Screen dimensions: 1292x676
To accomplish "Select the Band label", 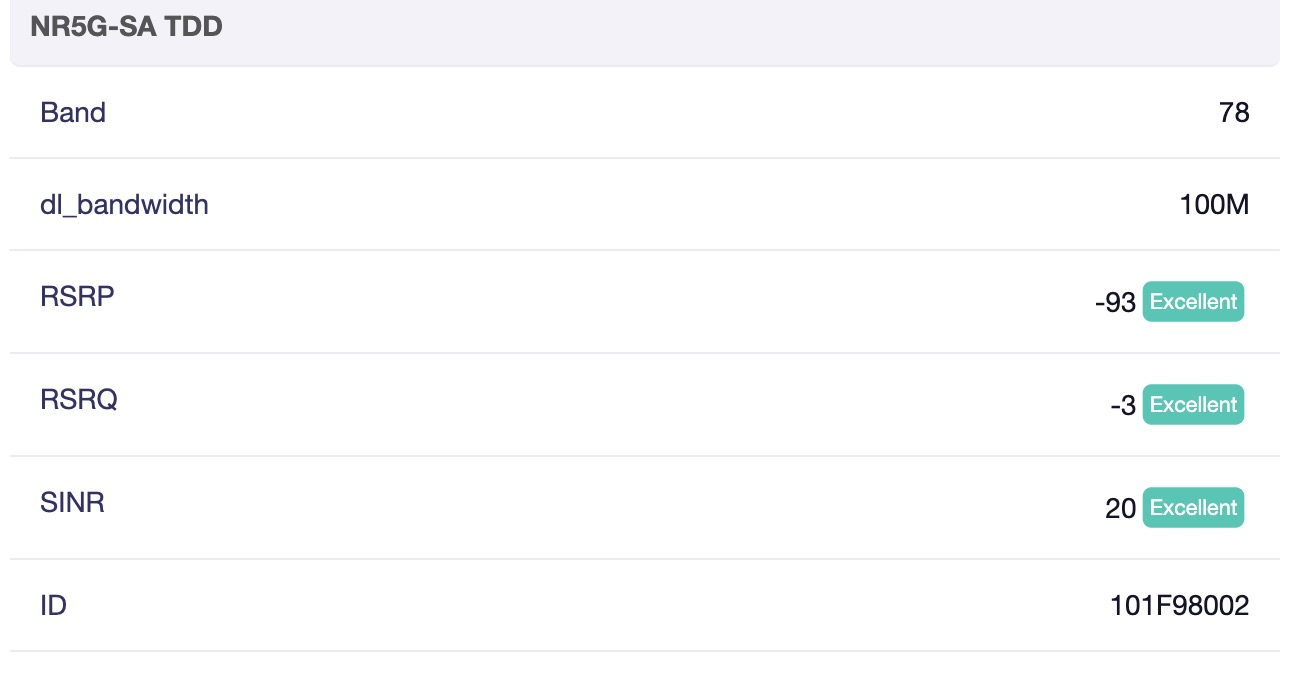I will coord(73,113).
